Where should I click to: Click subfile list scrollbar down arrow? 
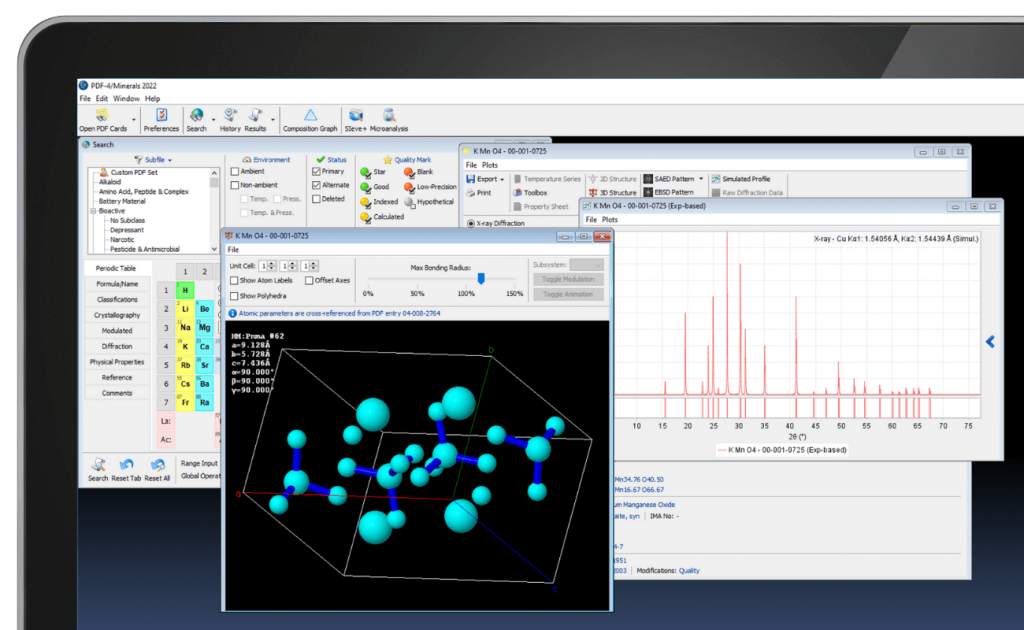[x=214, y=249]
